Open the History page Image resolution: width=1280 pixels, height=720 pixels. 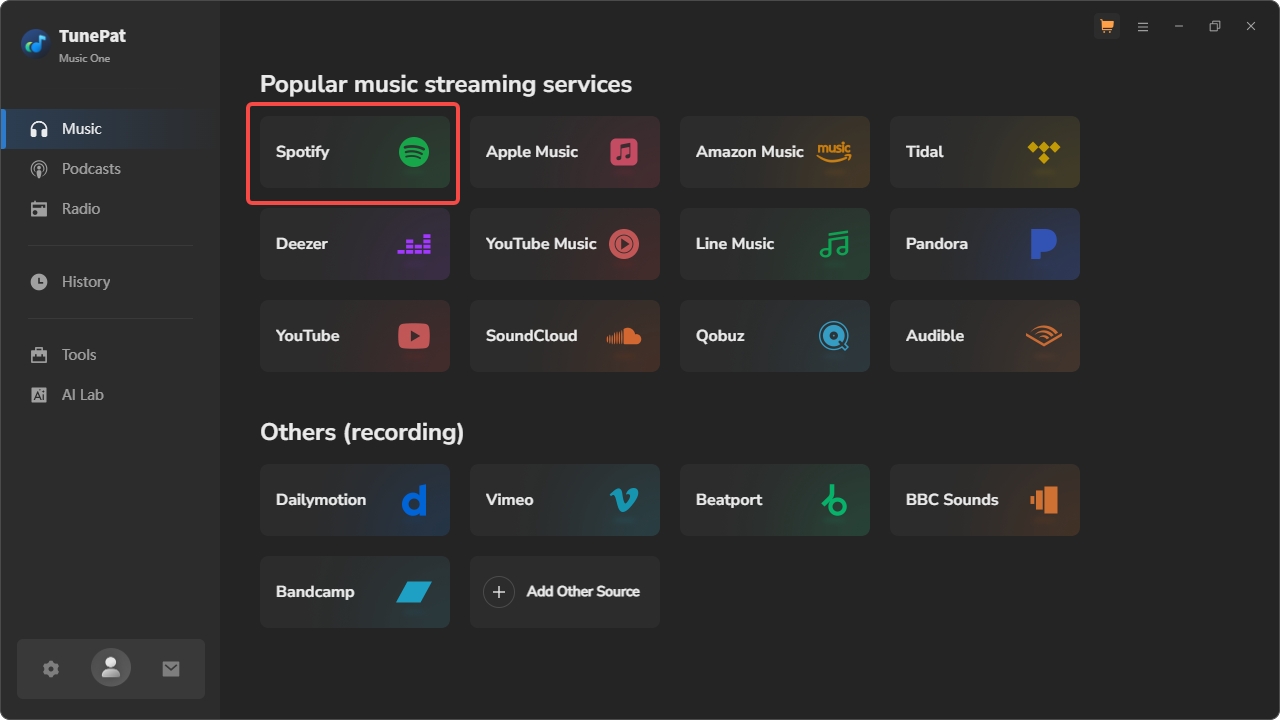(85, 281)
